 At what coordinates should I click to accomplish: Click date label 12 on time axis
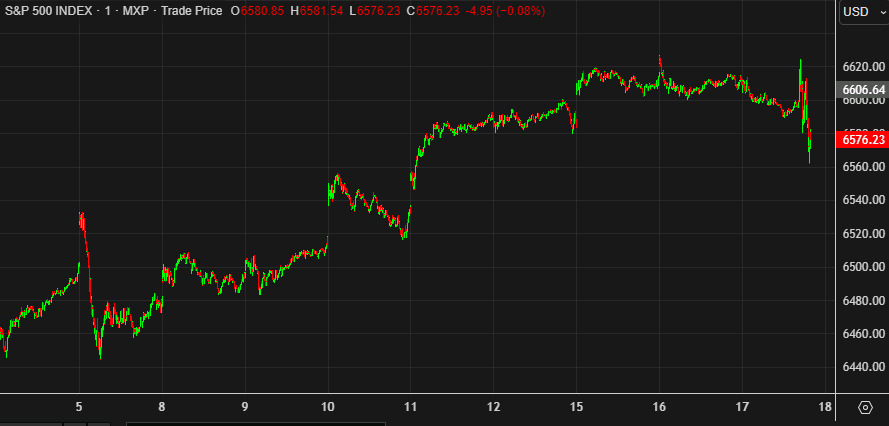point(494,407)
